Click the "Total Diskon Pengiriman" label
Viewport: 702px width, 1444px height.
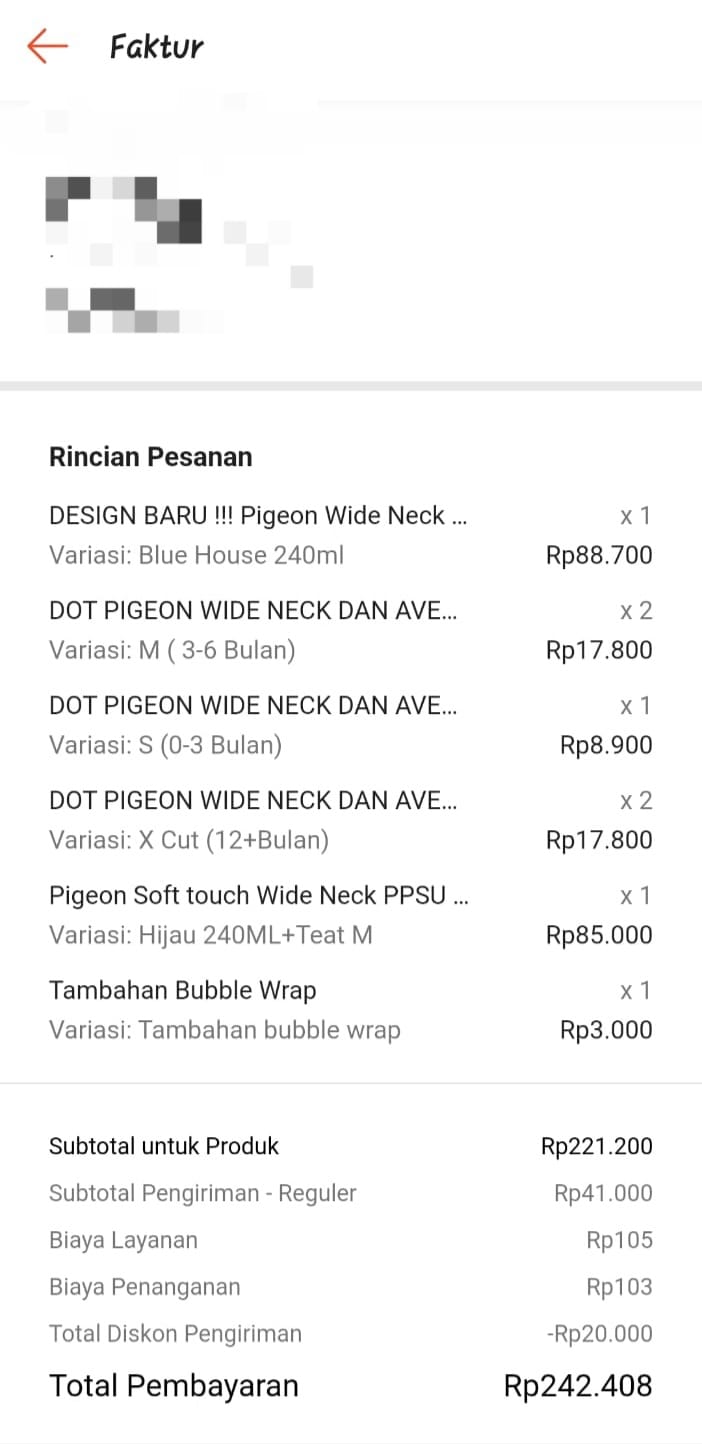pos(175,1333)
